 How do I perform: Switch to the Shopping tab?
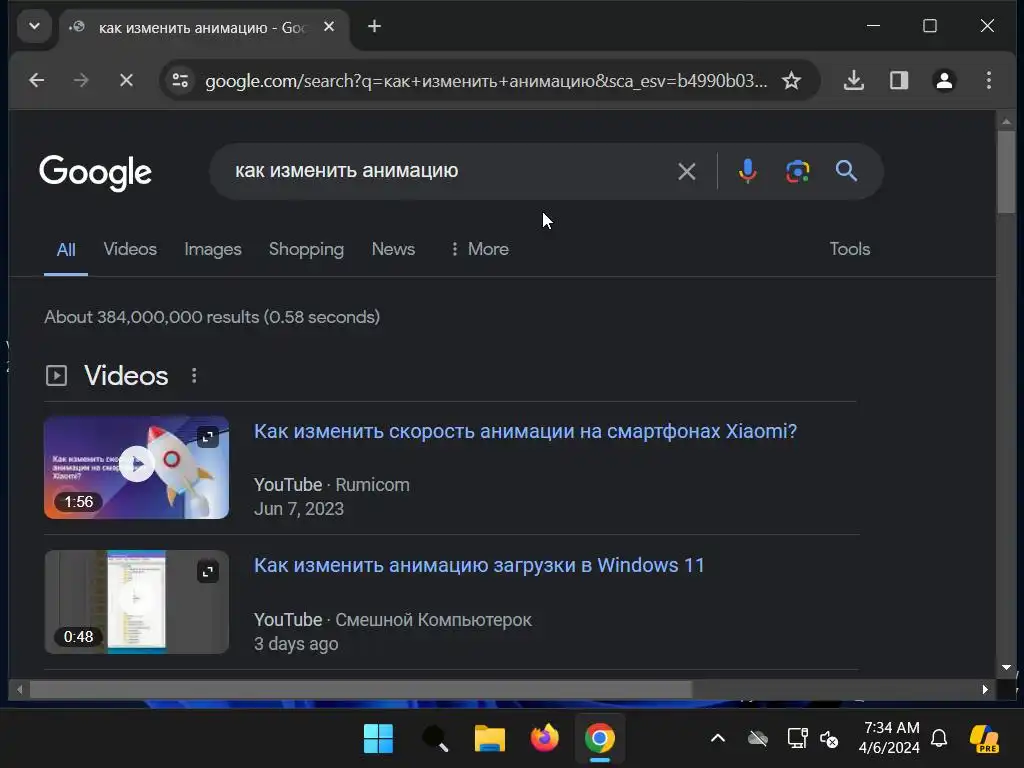306,249
